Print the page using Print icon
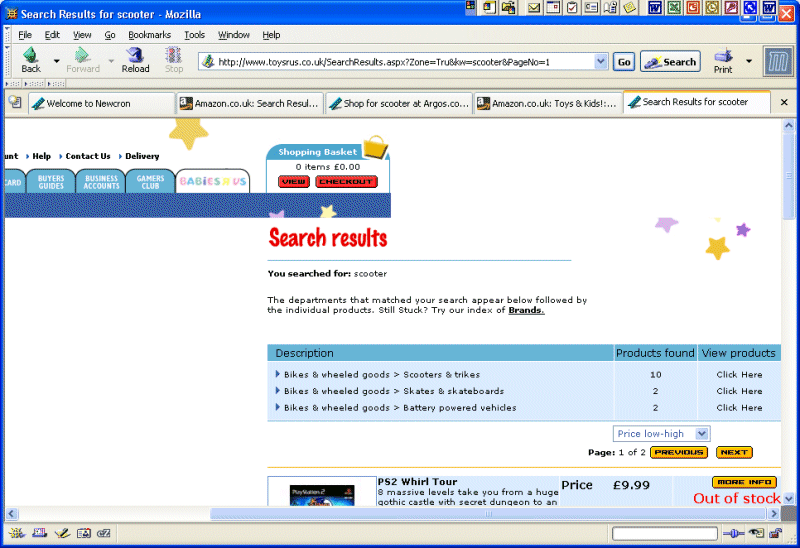Viewport: 800px width, 548px height. tap(723, 61)
